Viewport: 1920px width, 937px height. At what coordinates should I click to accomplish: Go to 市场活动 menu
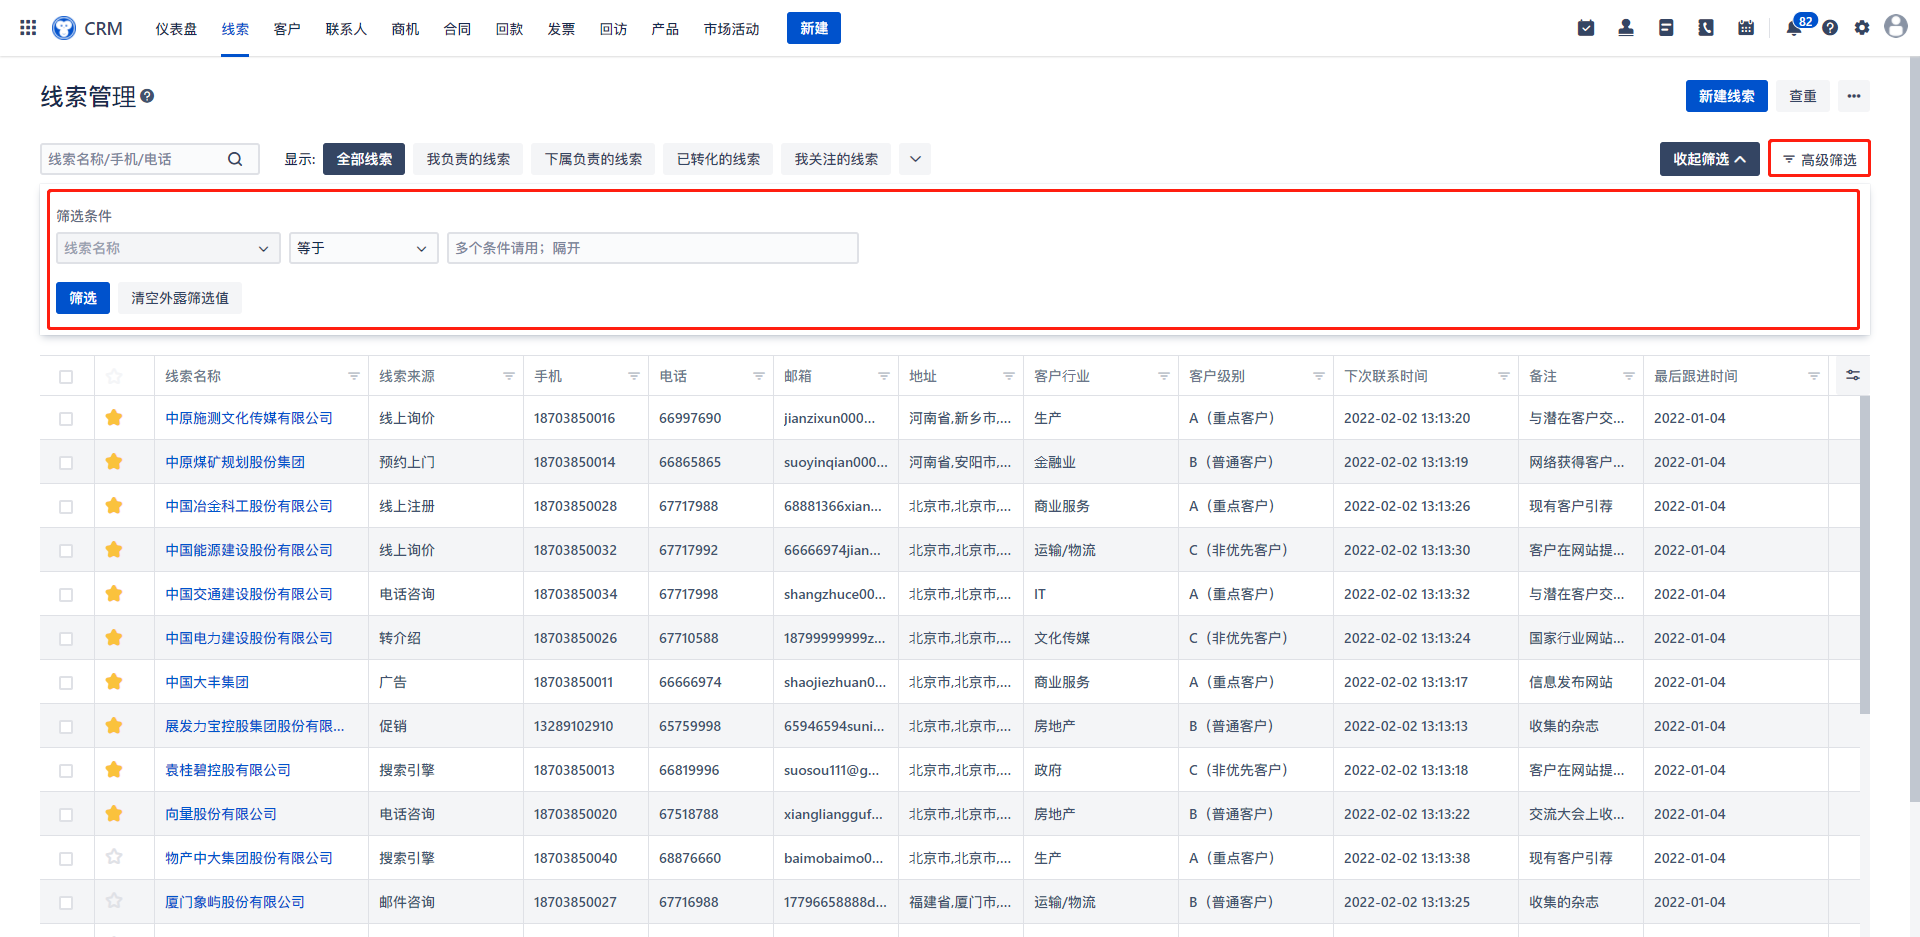pos(731,29)
